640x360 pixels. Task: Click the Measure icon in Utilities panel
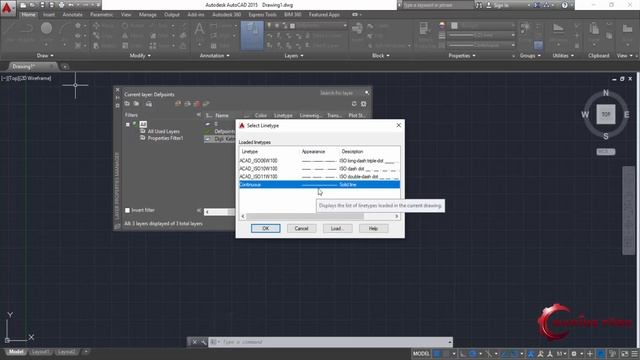coord(558,28)
